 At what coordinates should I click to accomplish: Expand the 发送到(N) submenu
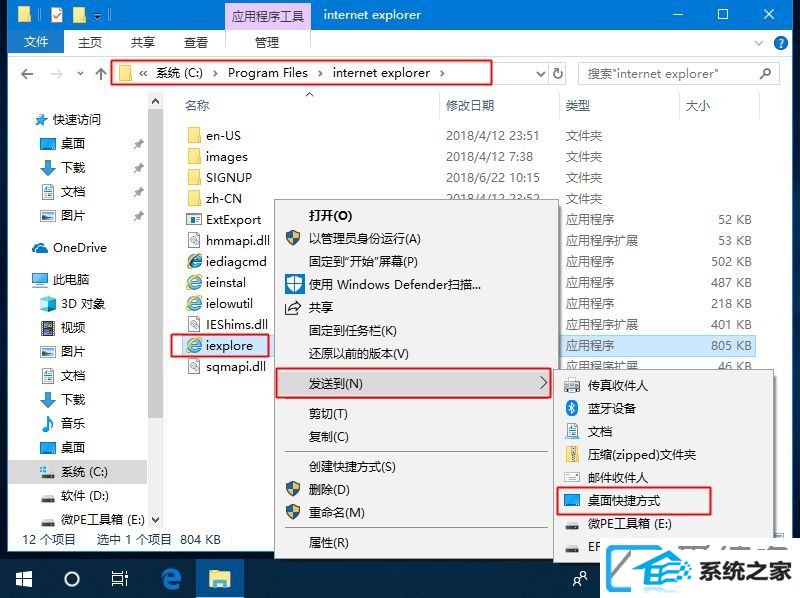pos(413,383)
